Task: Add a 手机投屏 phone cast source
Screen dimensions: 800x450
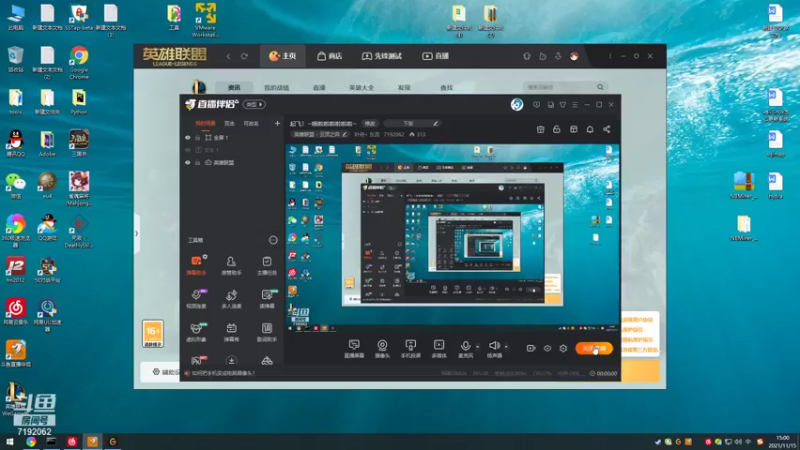Action: (410, 349)
